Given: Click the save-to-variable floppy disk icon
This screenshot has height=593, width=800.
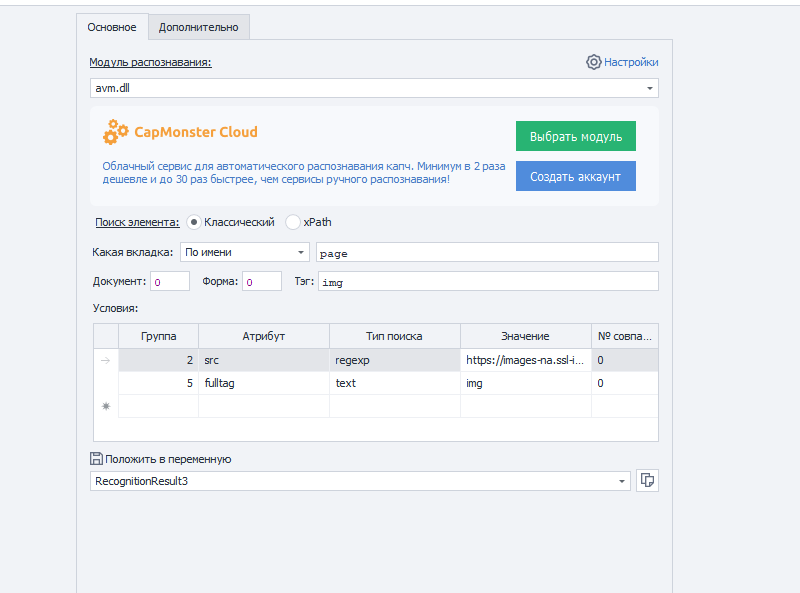Looking at the screenshot, I should (96, 459).
